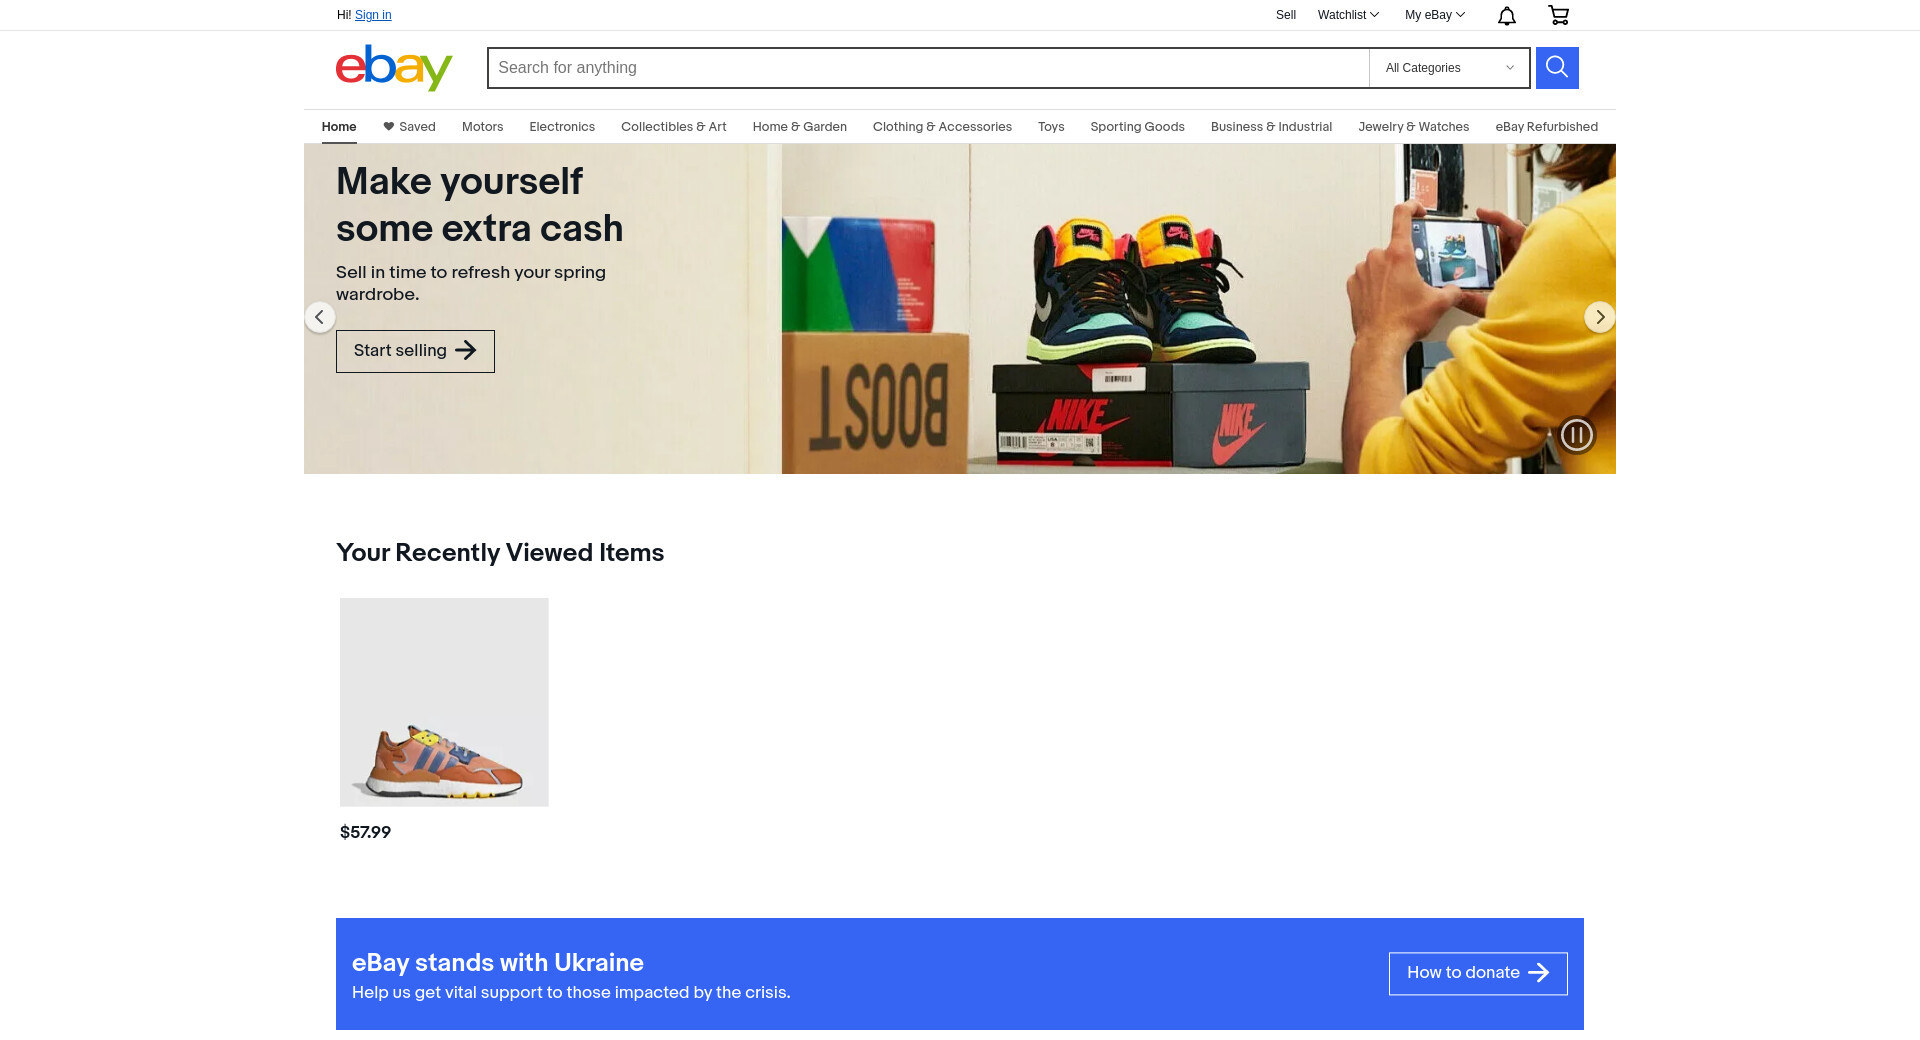Click the Sell link in header

pyautogui.click(x=1286, y=15)
